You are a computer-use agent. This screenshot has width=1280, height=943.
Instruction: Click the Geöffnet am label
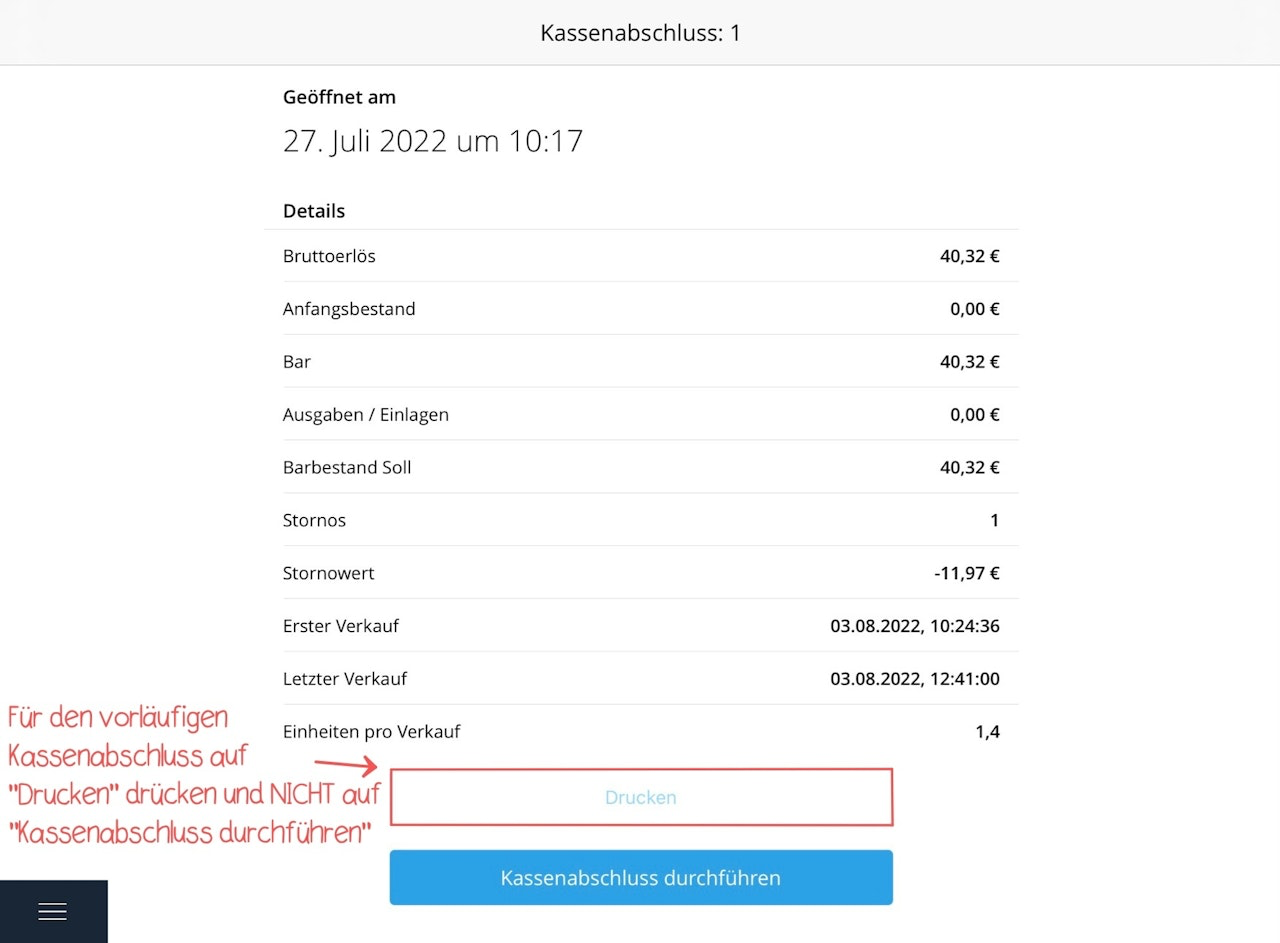339,97
